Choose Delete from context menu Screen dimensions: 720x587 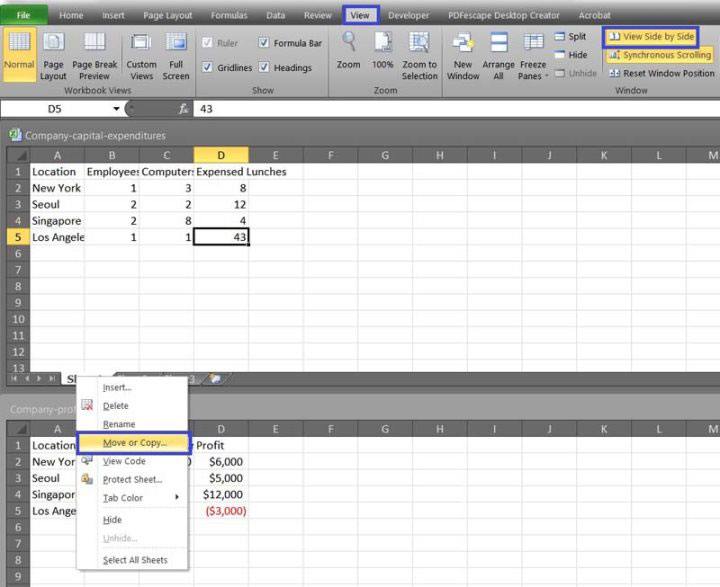[x=133, y=406]
